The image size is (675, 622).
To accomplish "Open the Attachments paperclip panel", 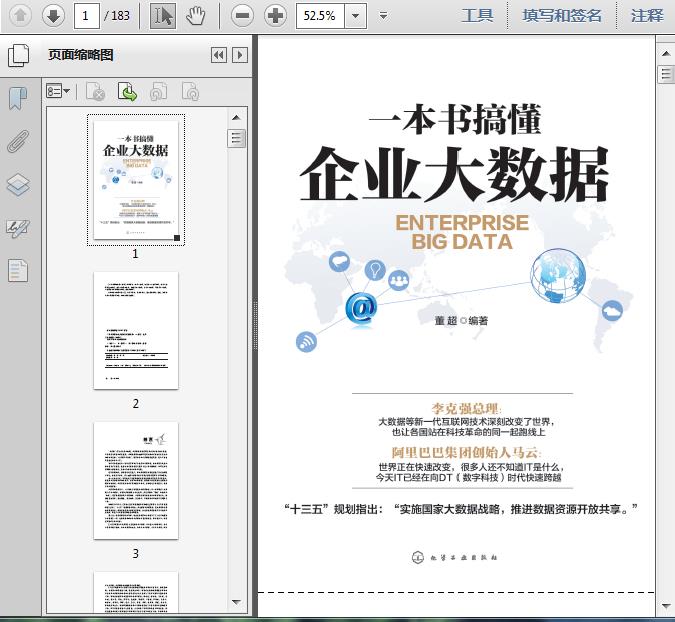I will [18, 141].
